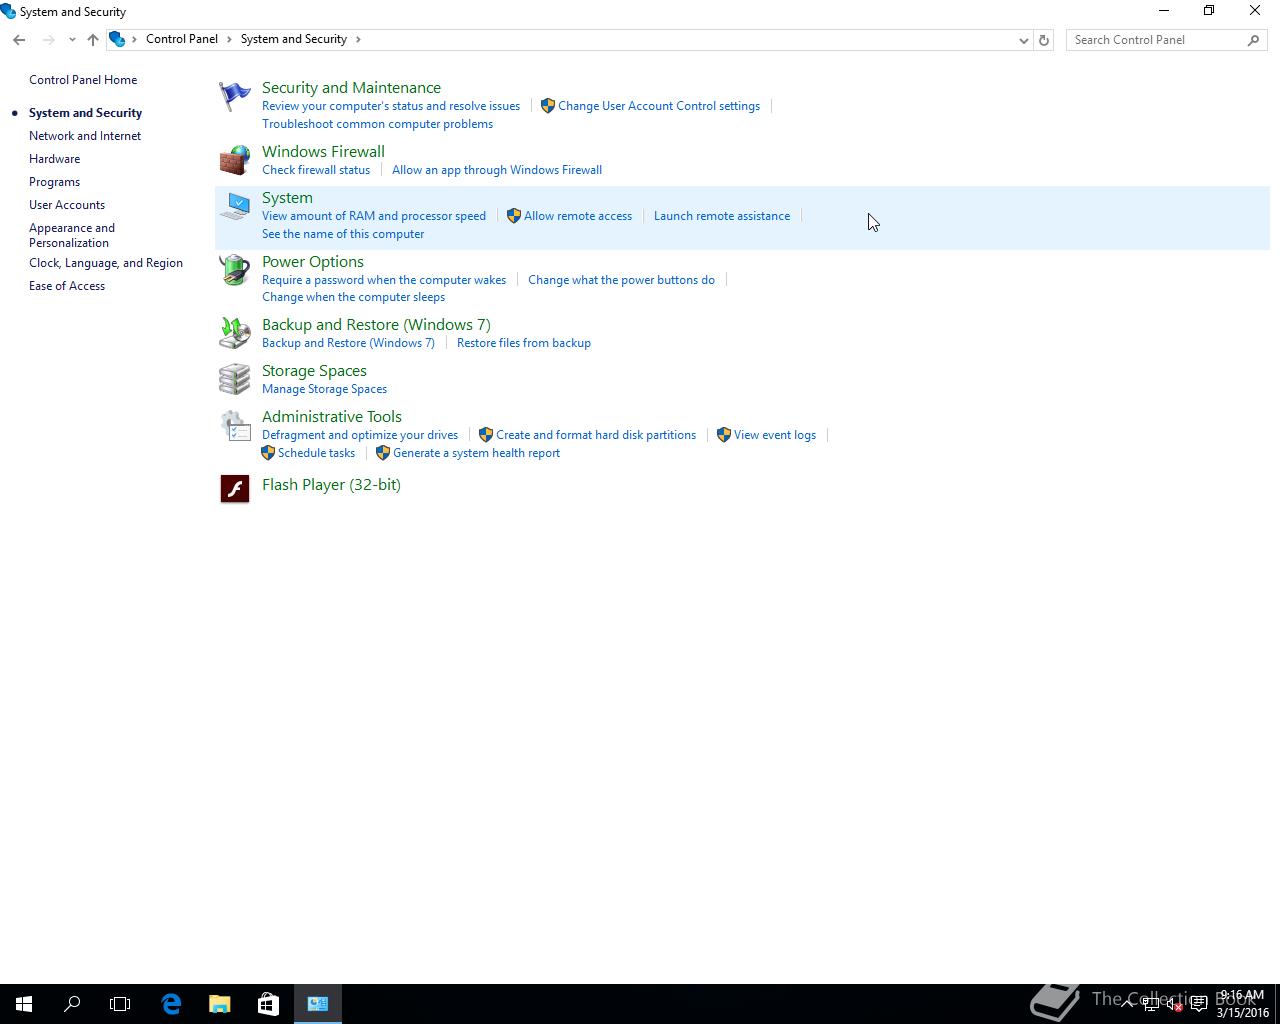1280x1024 pixels.
Task: Click Change when the computer sleeps
Action: 353,297
